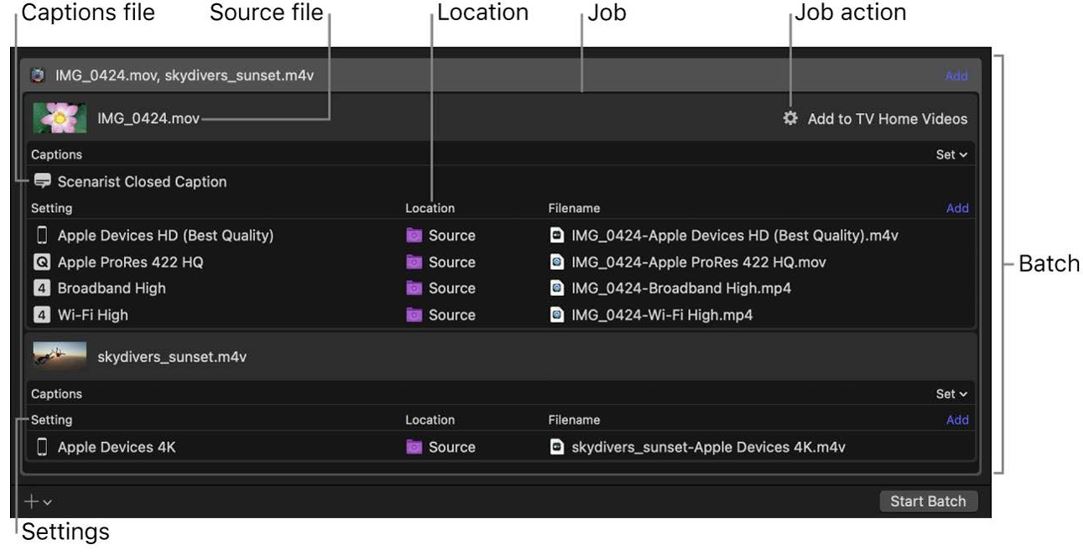1083x555 pixels.
Task: Open the Set dropdown for skydivers_sunset captions
Action: pyautogui.click(x=951, y=394)
